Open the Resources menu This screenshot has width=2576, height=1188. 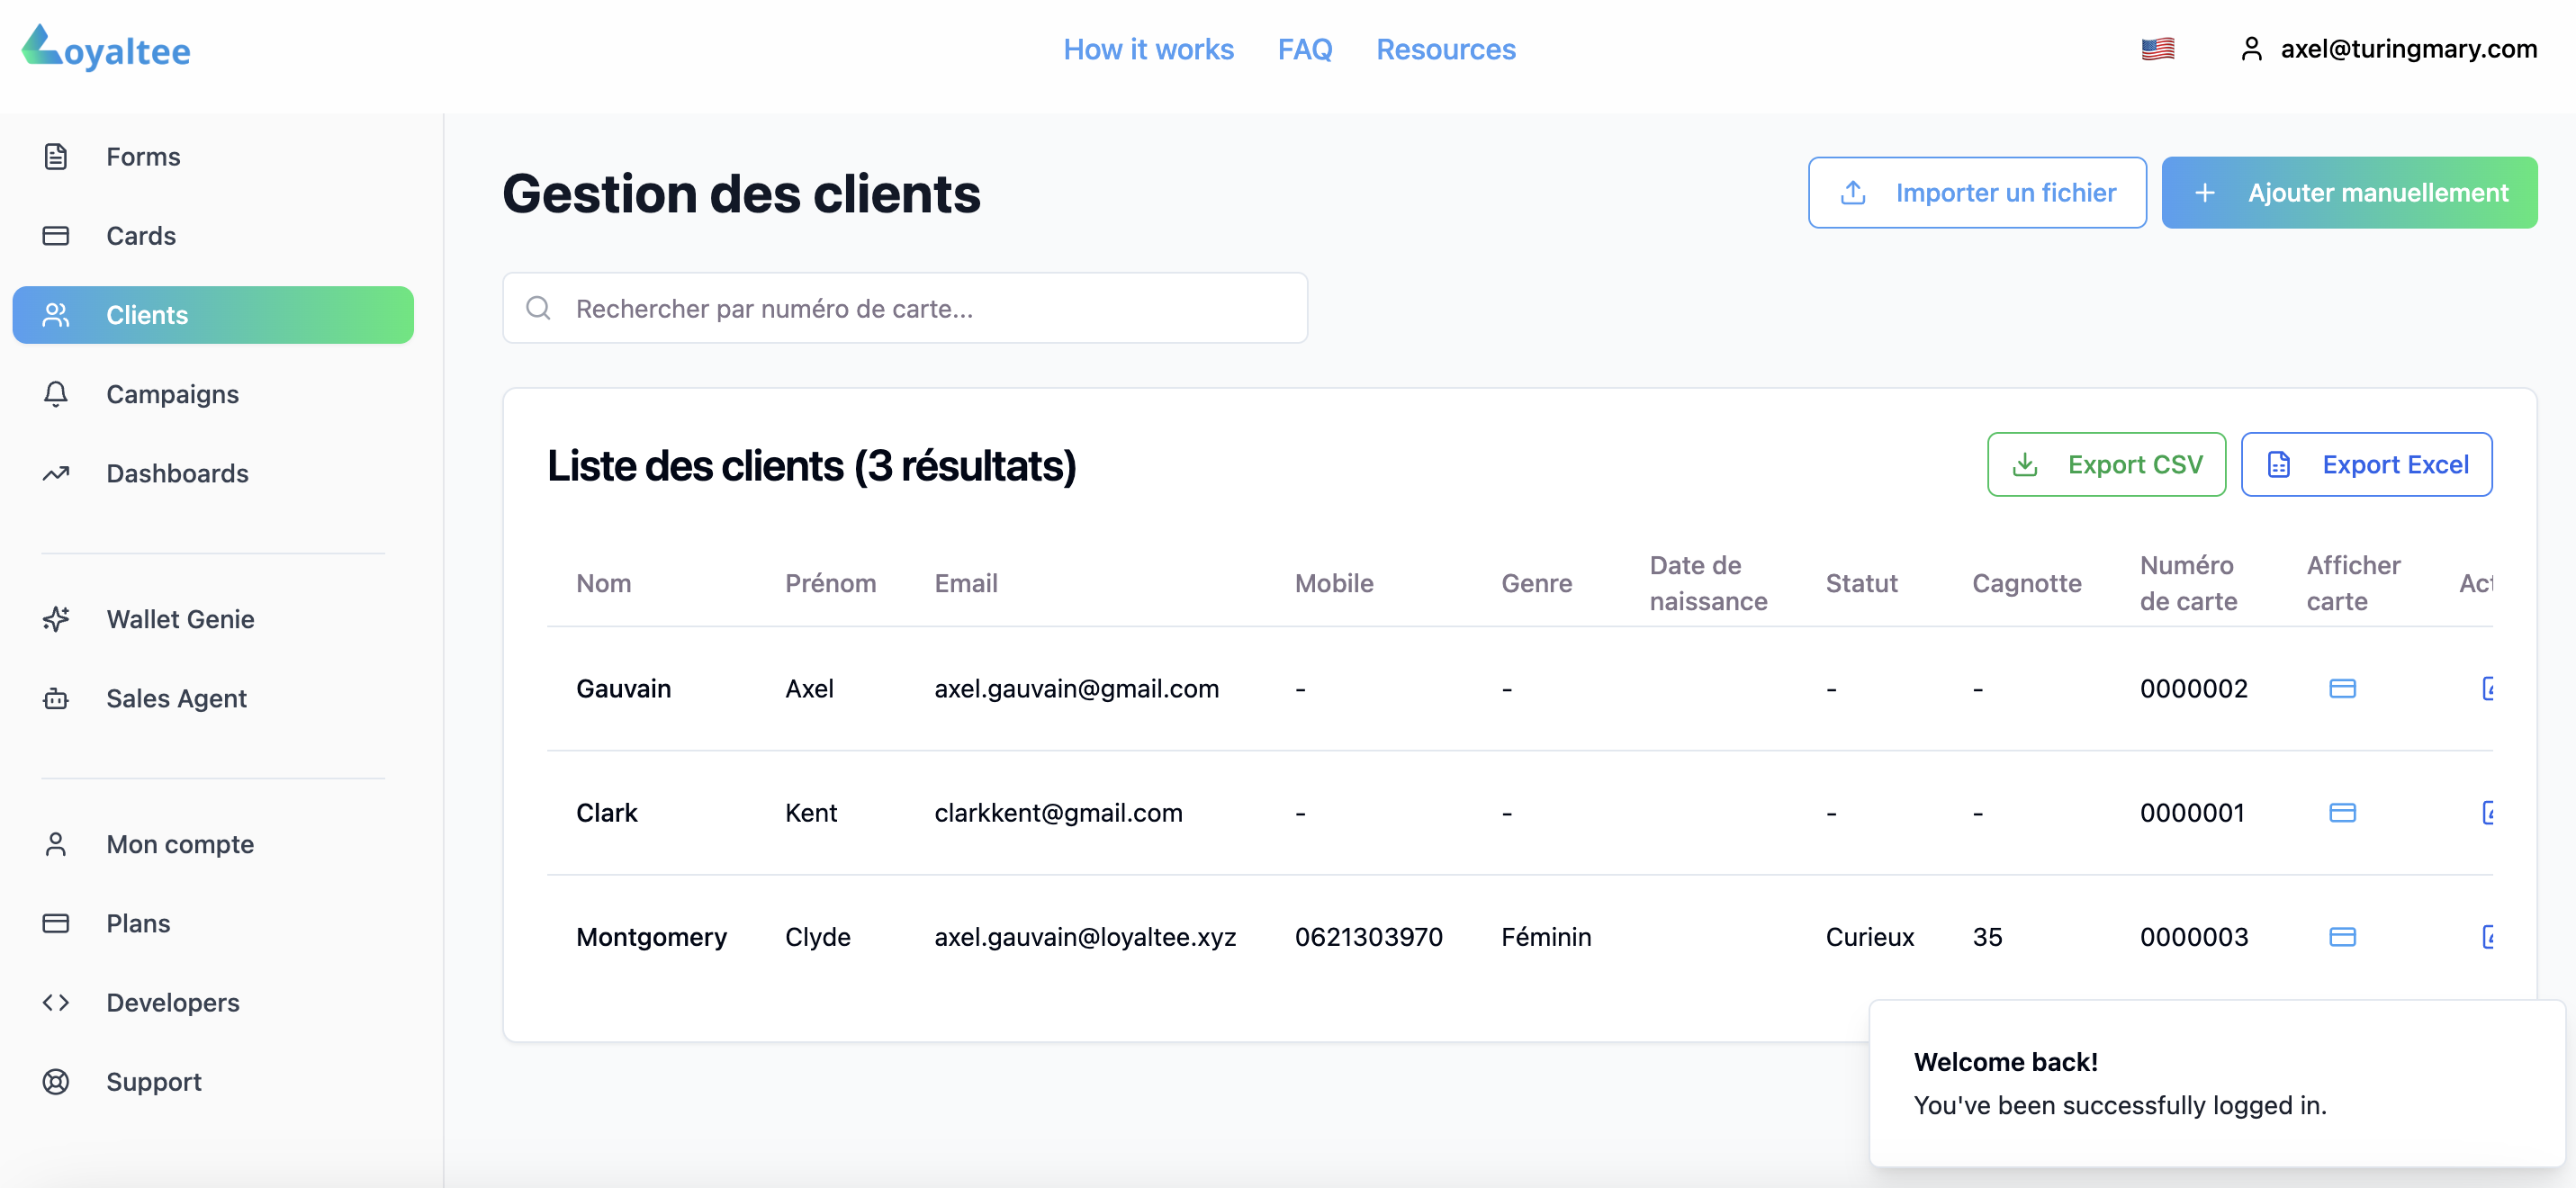tap(1445, 49)
